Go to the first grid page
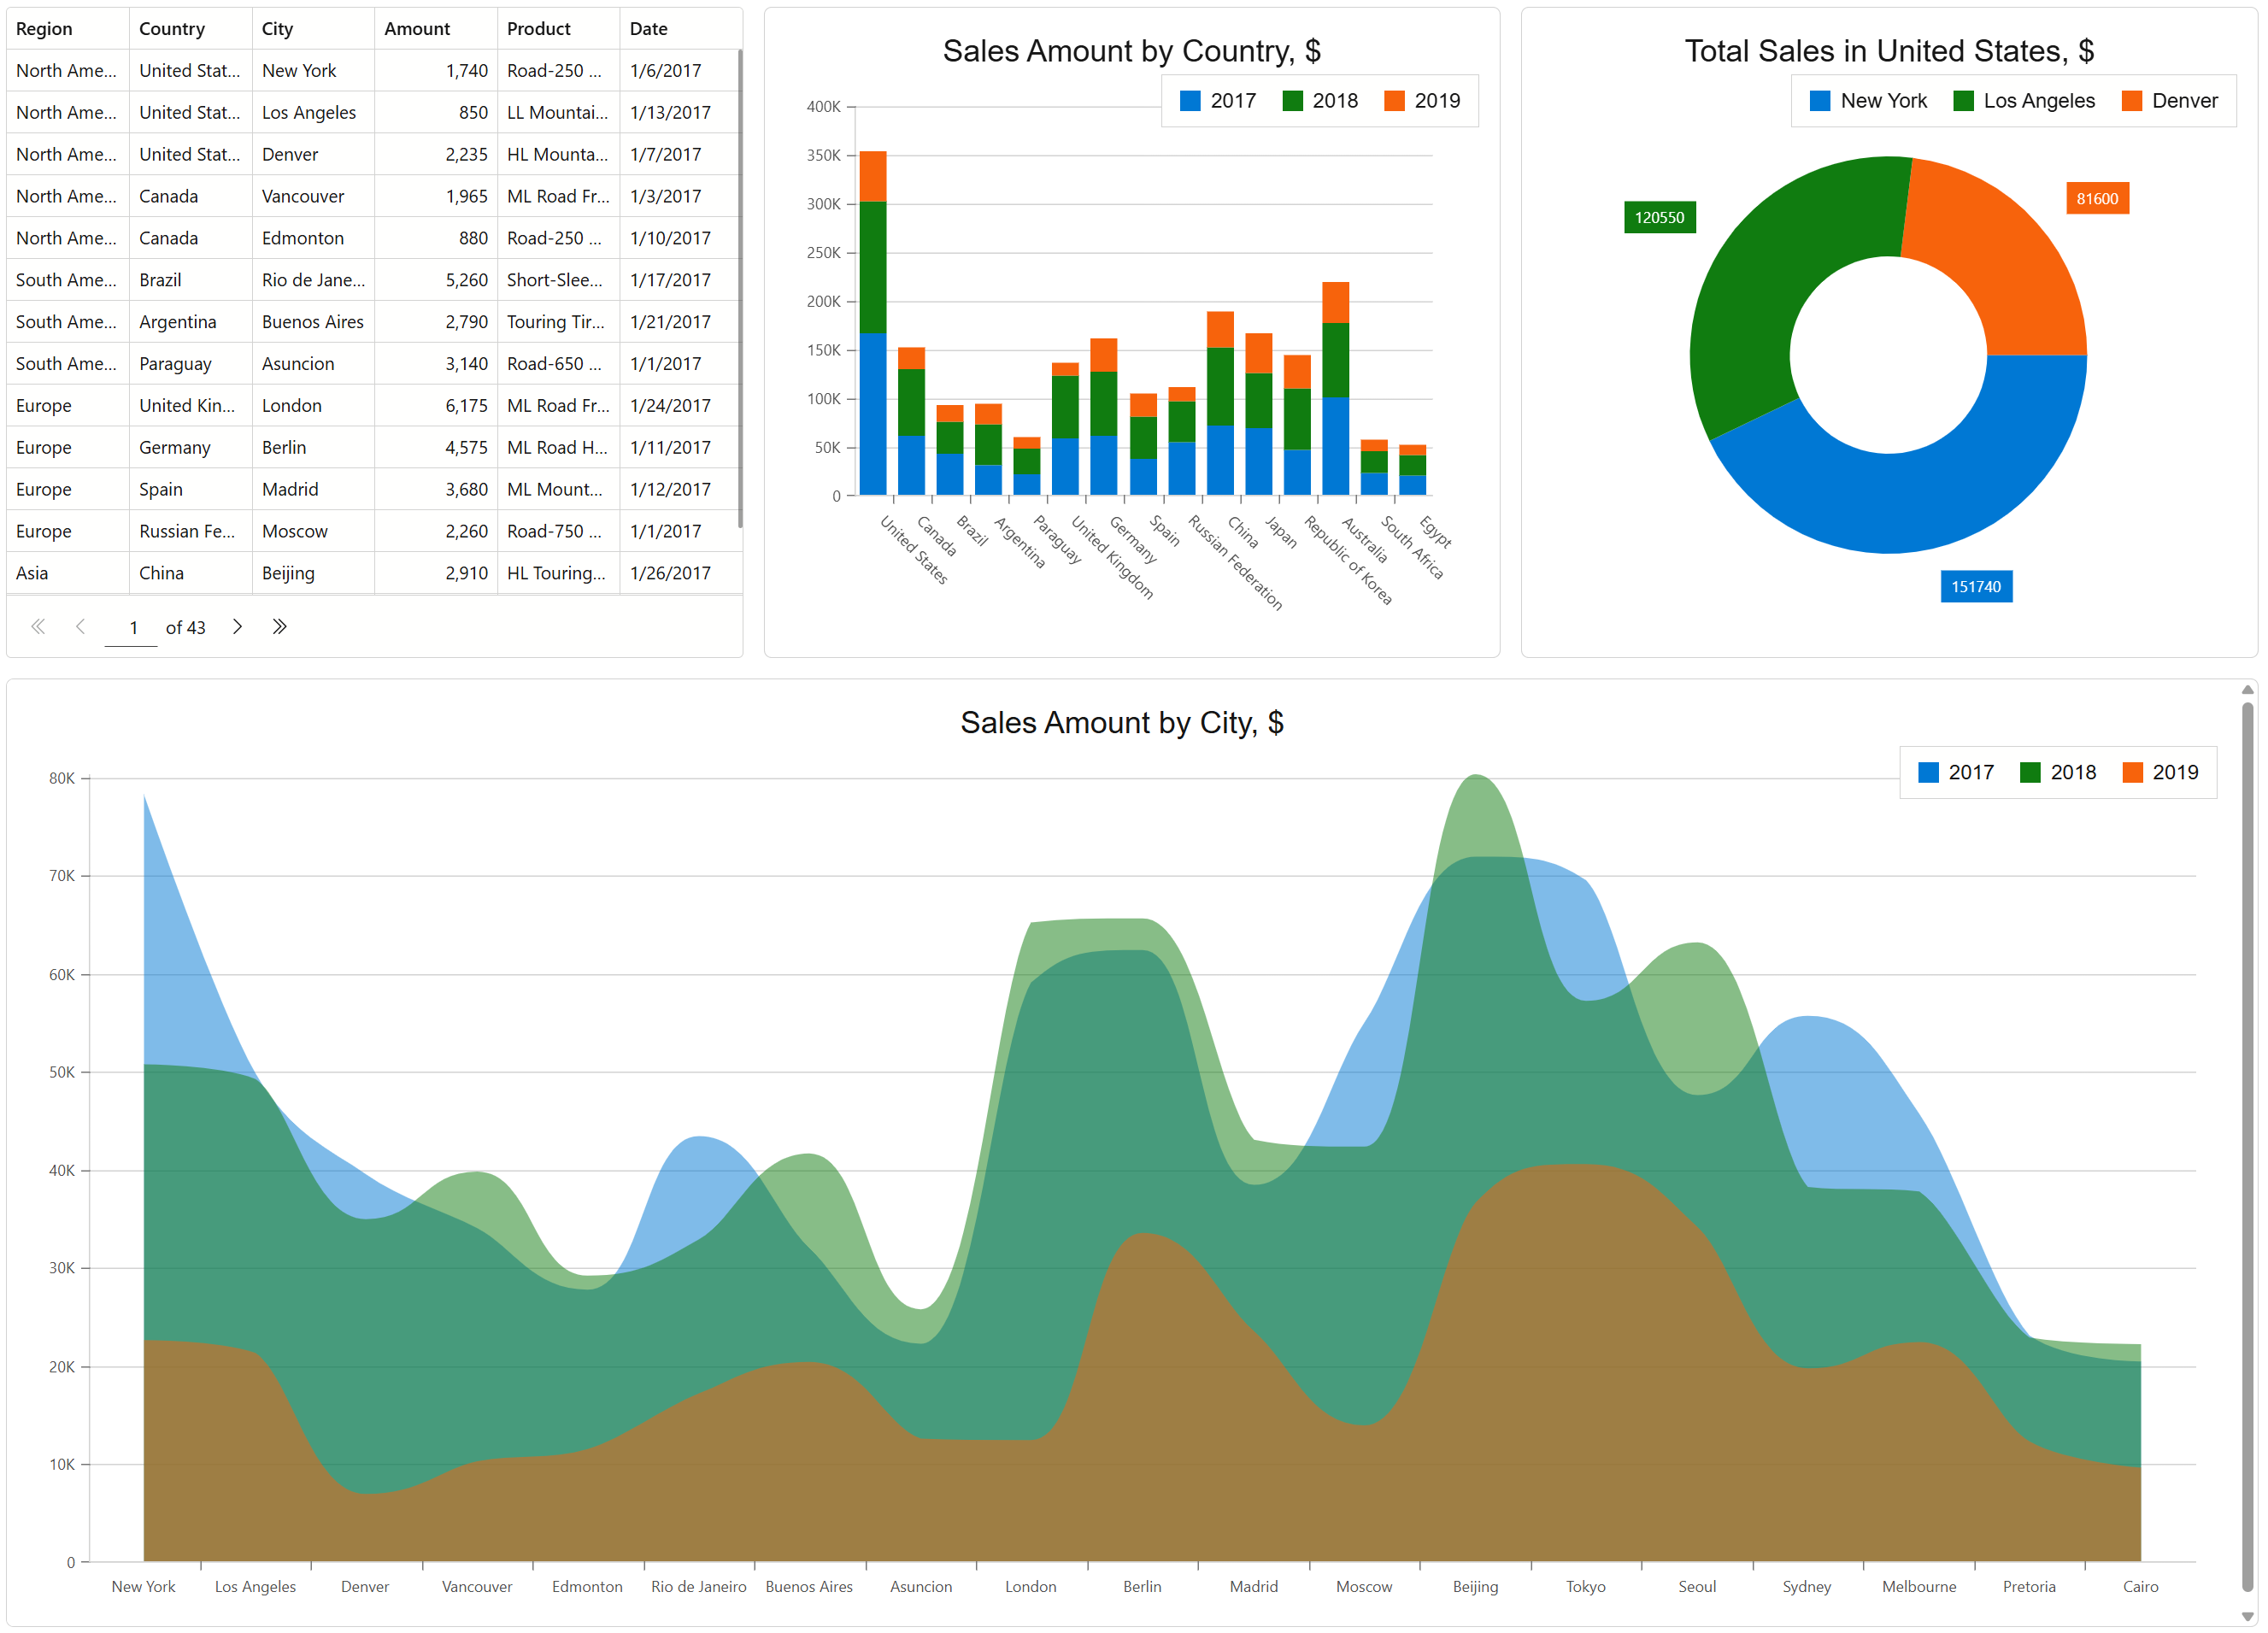 coord(38,627)
